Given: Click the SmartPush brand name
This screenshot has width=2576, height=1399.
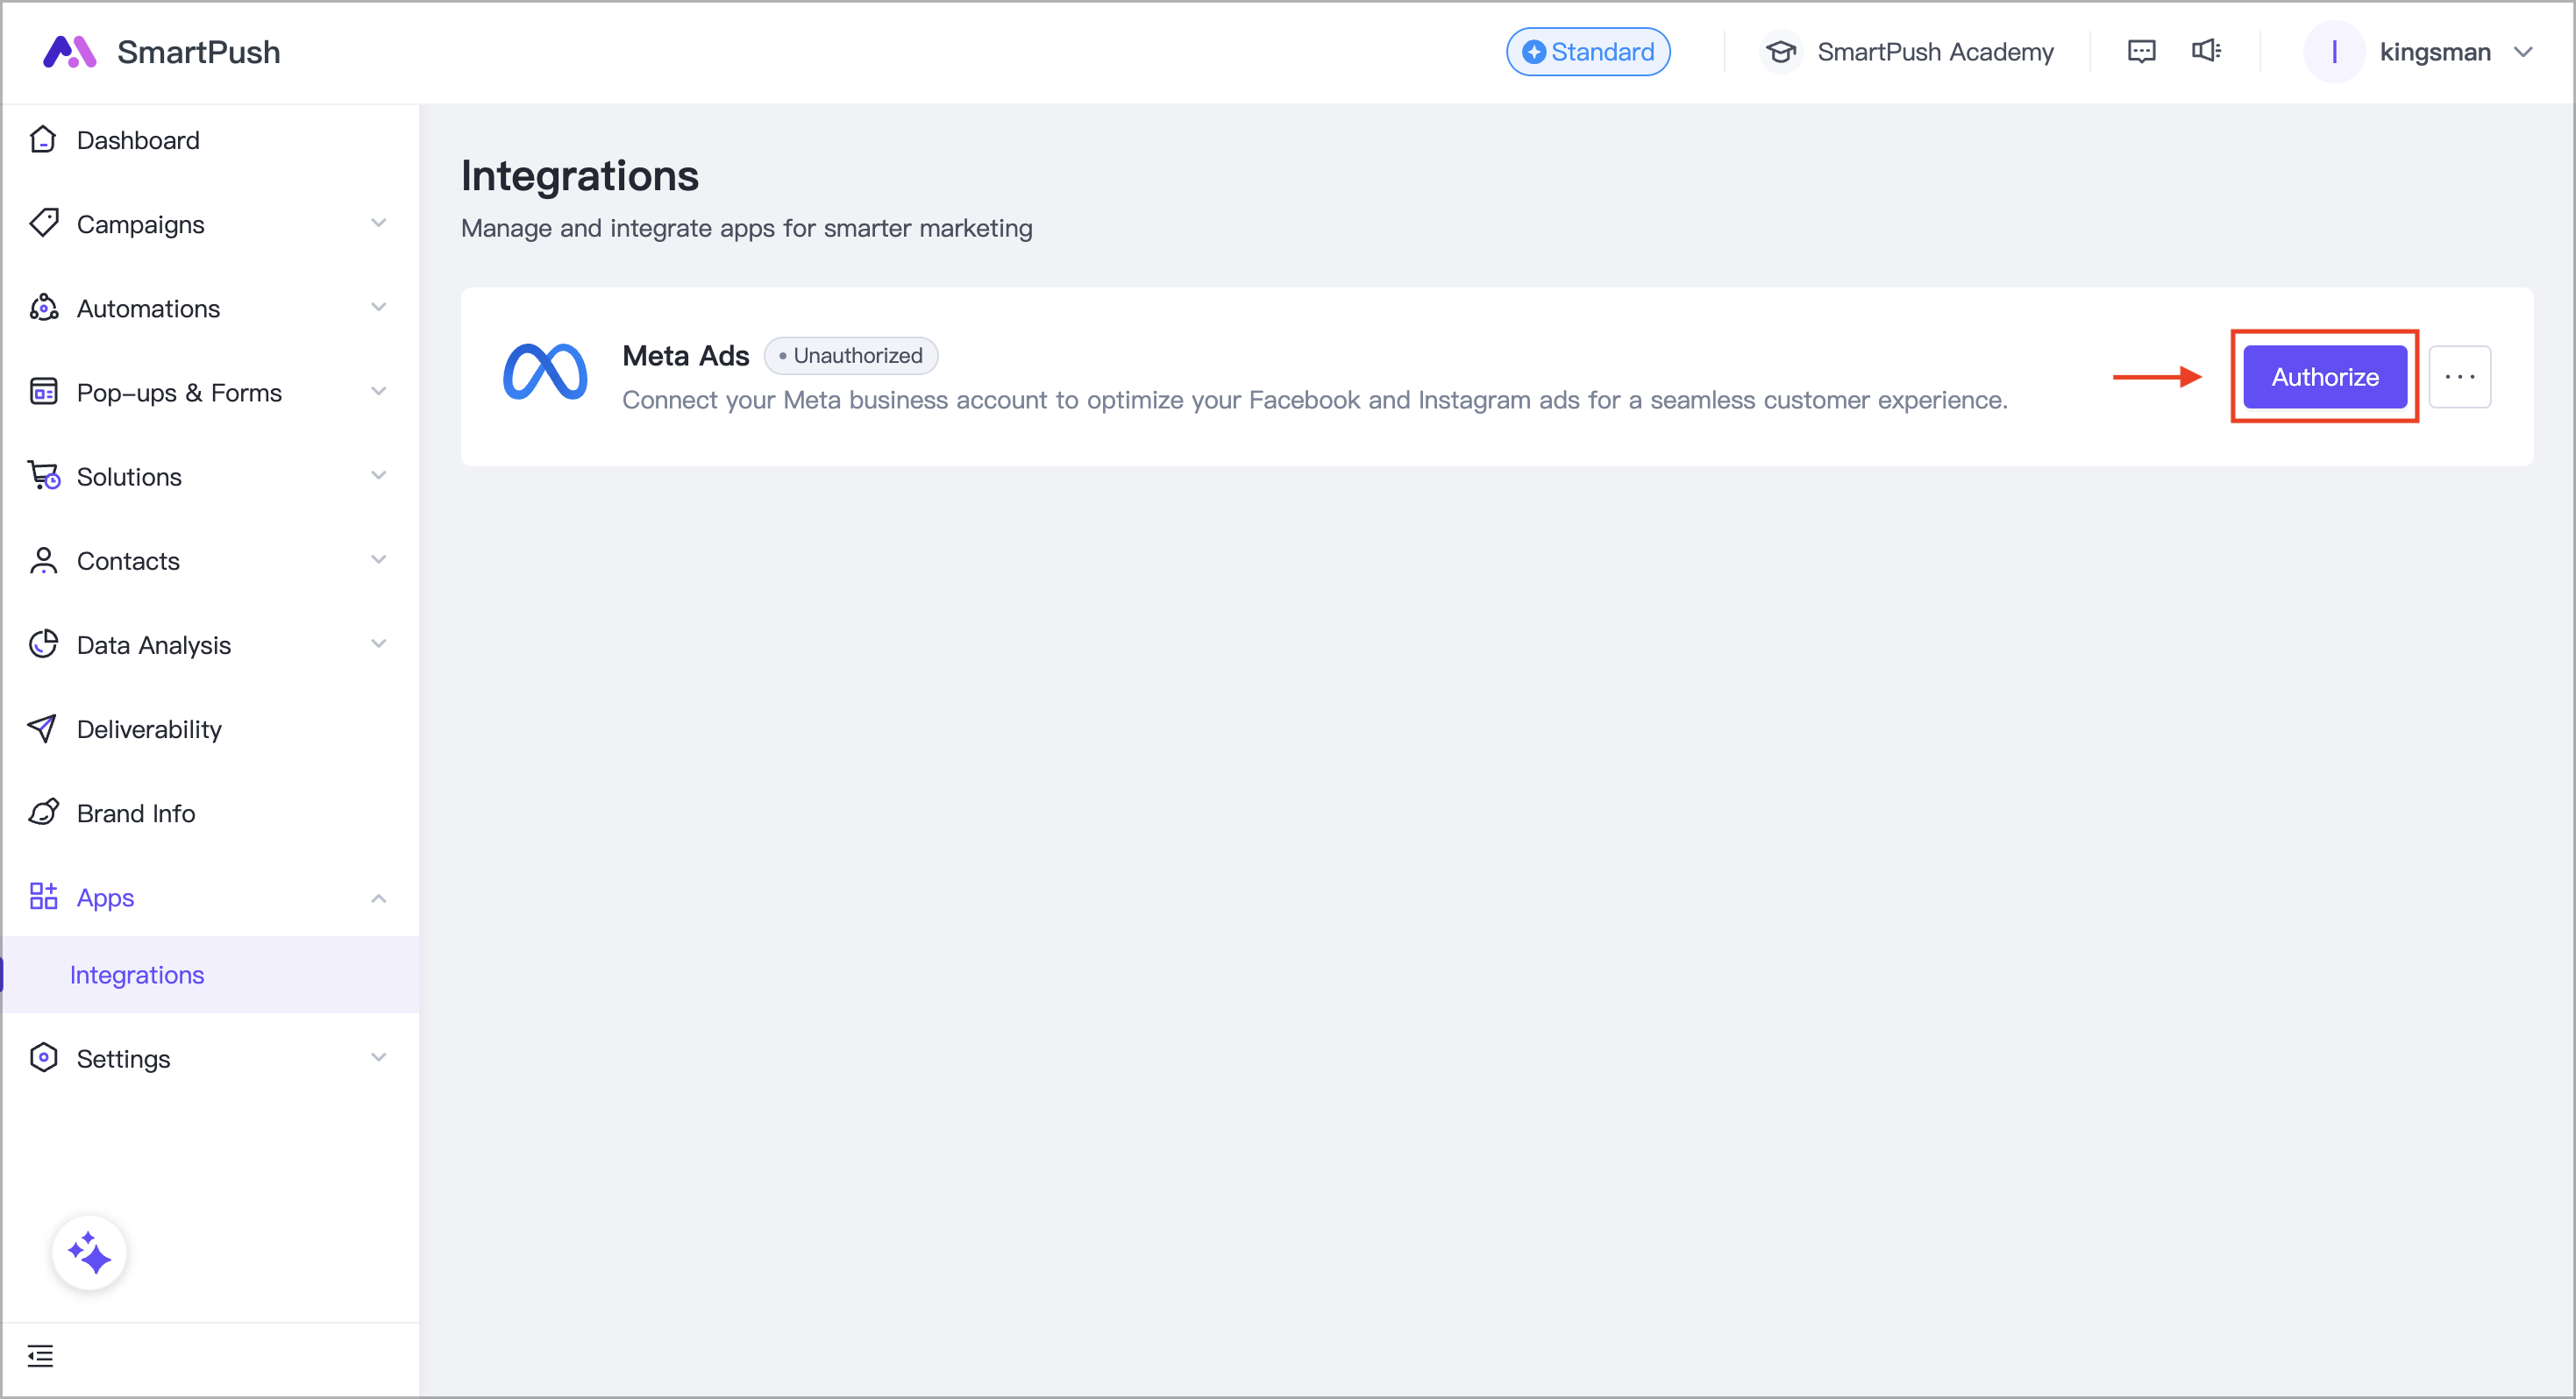Looking at the screenshot, I should pos(198,52).
